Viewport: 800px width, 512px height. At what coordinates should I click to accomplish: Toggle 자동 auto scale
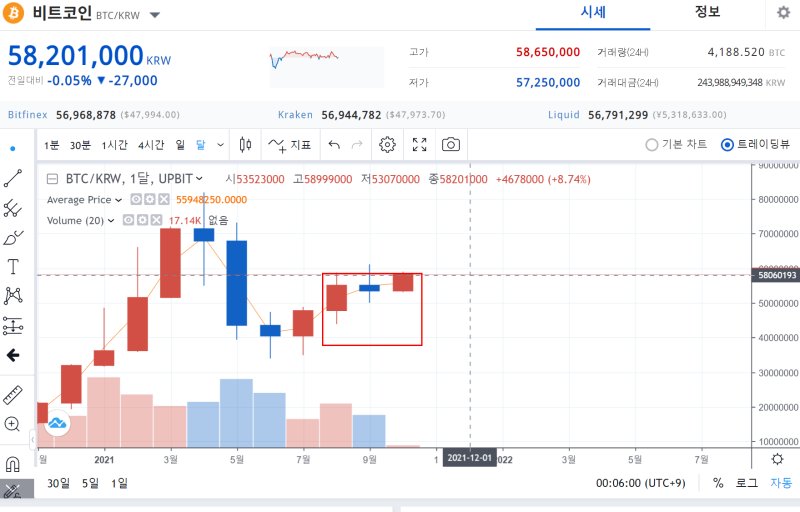coord(781,483)
